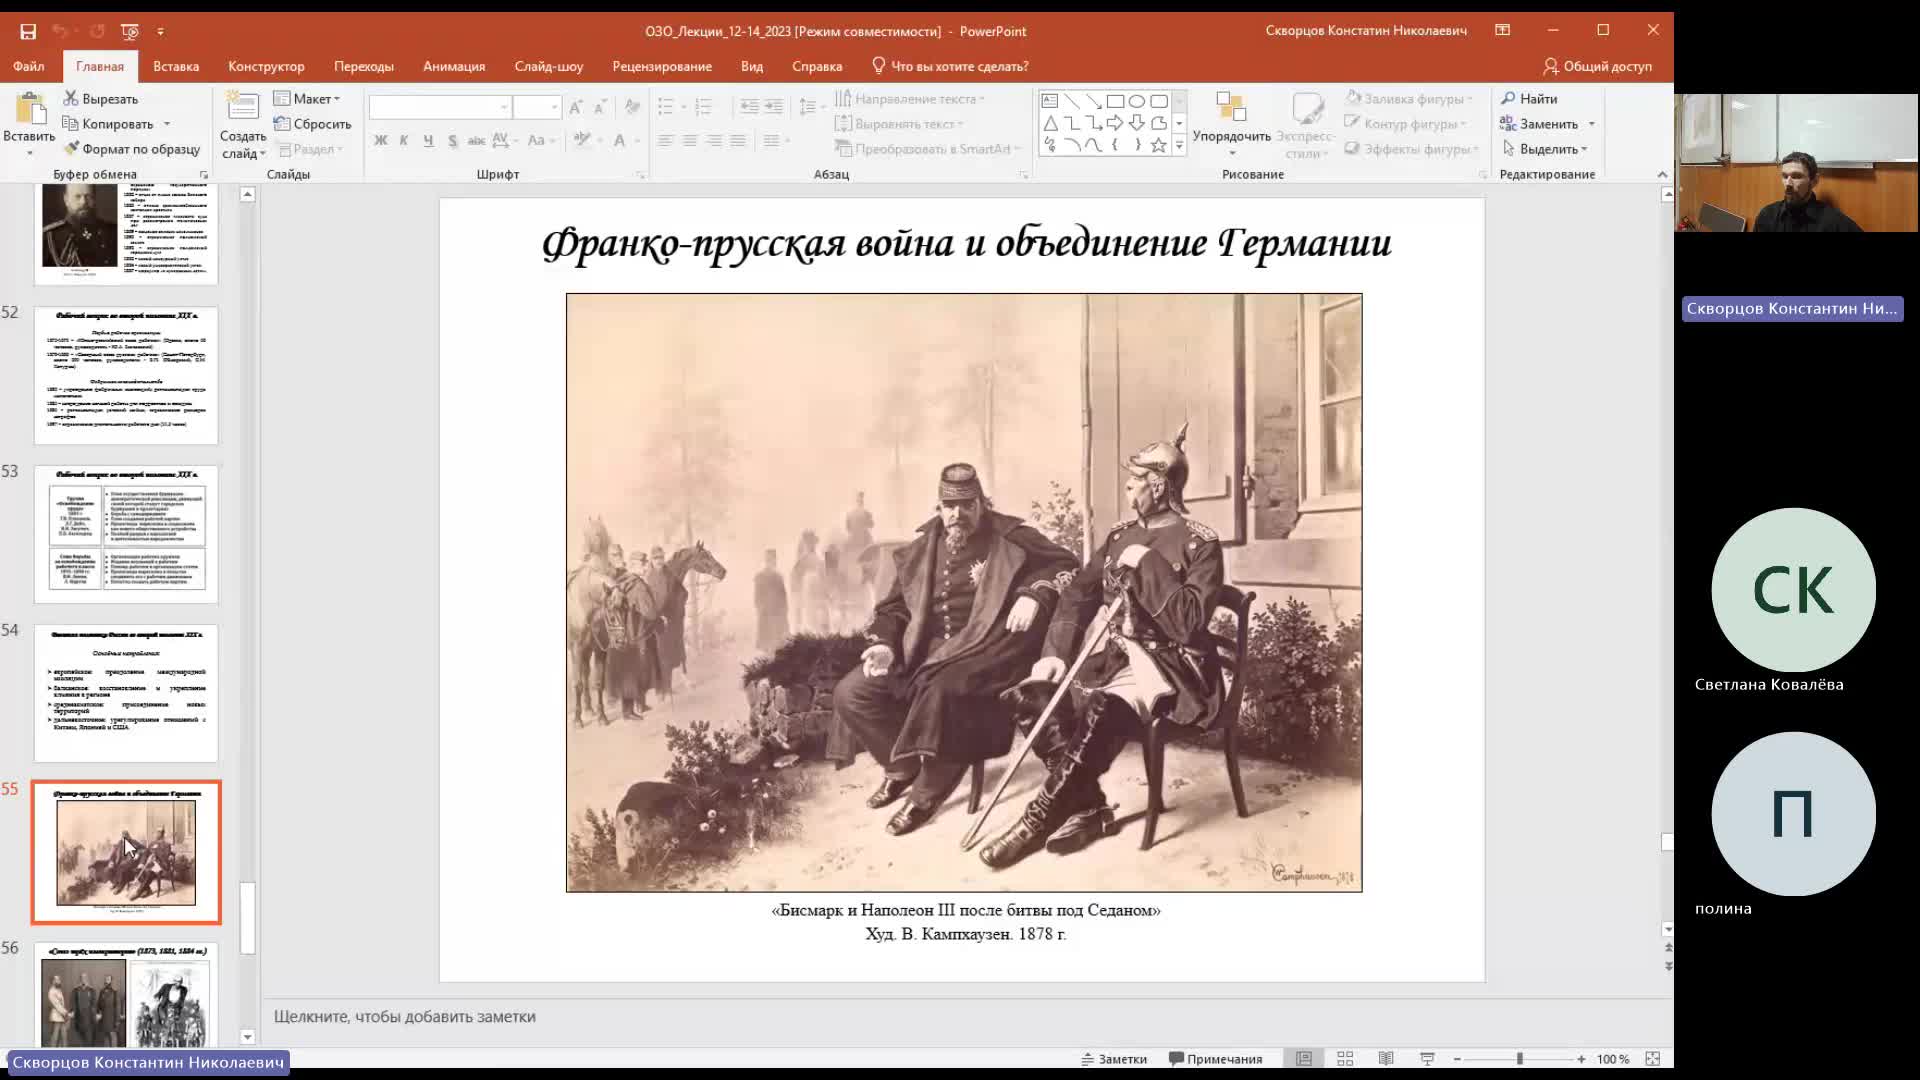Image resolution: width=1920 pixels, height=1080 pixels.
Task: Select slide 54 thumbnail
Action: point(126,693)
